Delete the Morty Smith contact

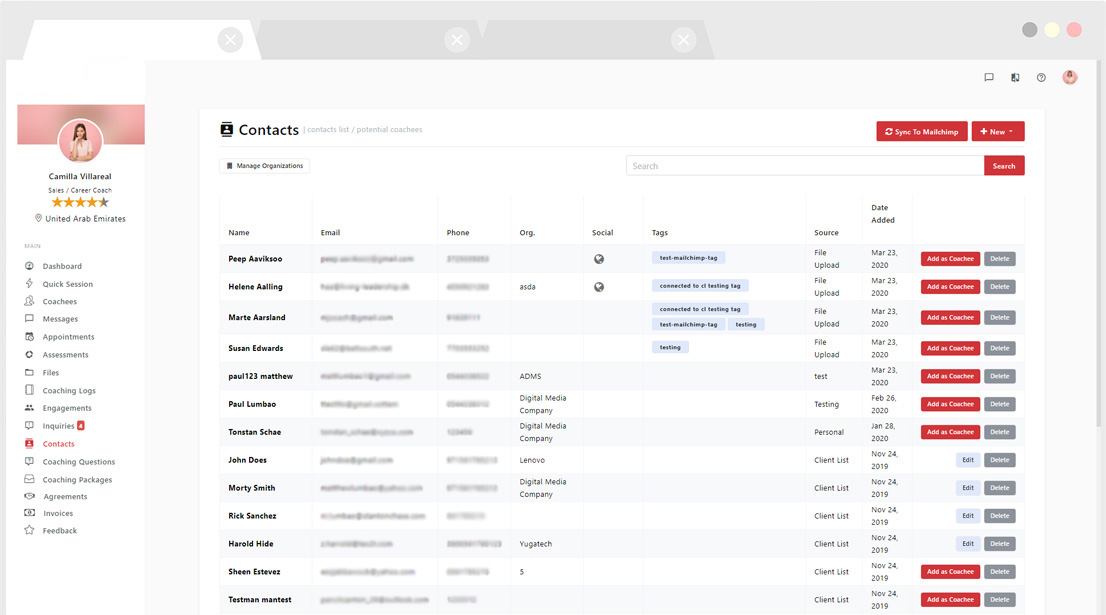pos(999,488)
